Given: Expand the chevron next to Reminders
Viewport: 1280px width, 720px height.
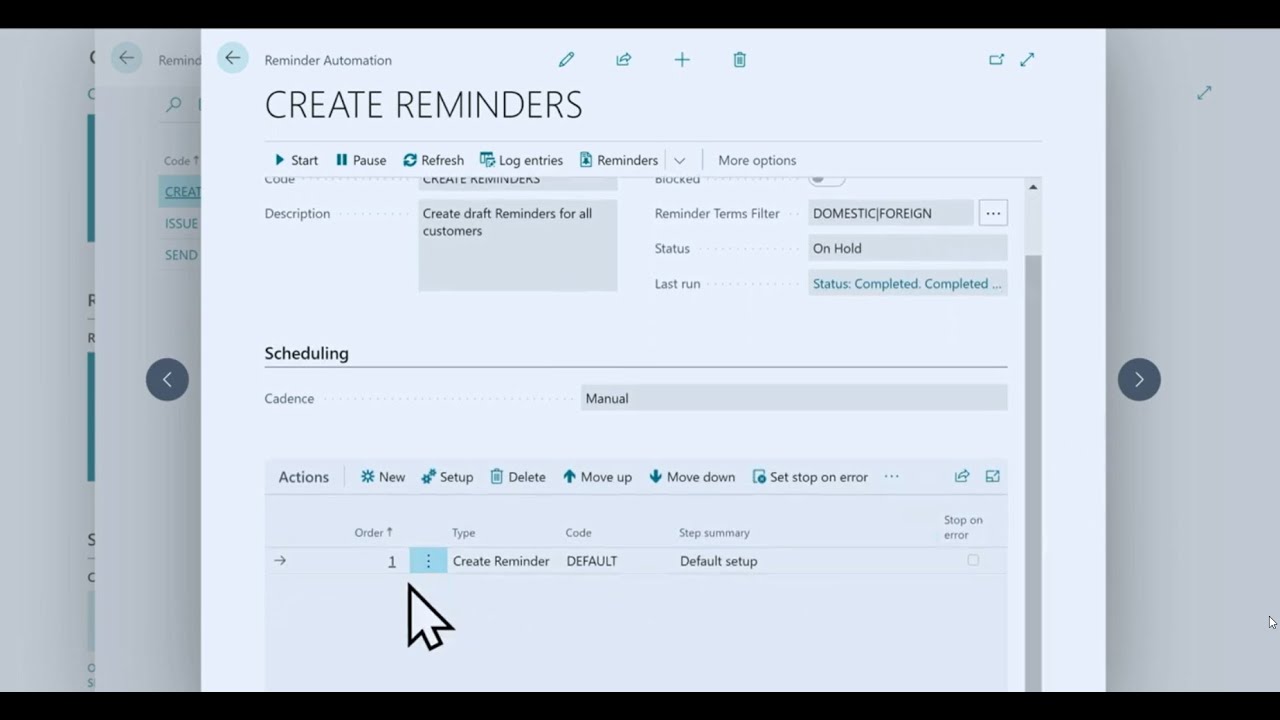Looking at the screenshot, I should [x=679, y=160].
